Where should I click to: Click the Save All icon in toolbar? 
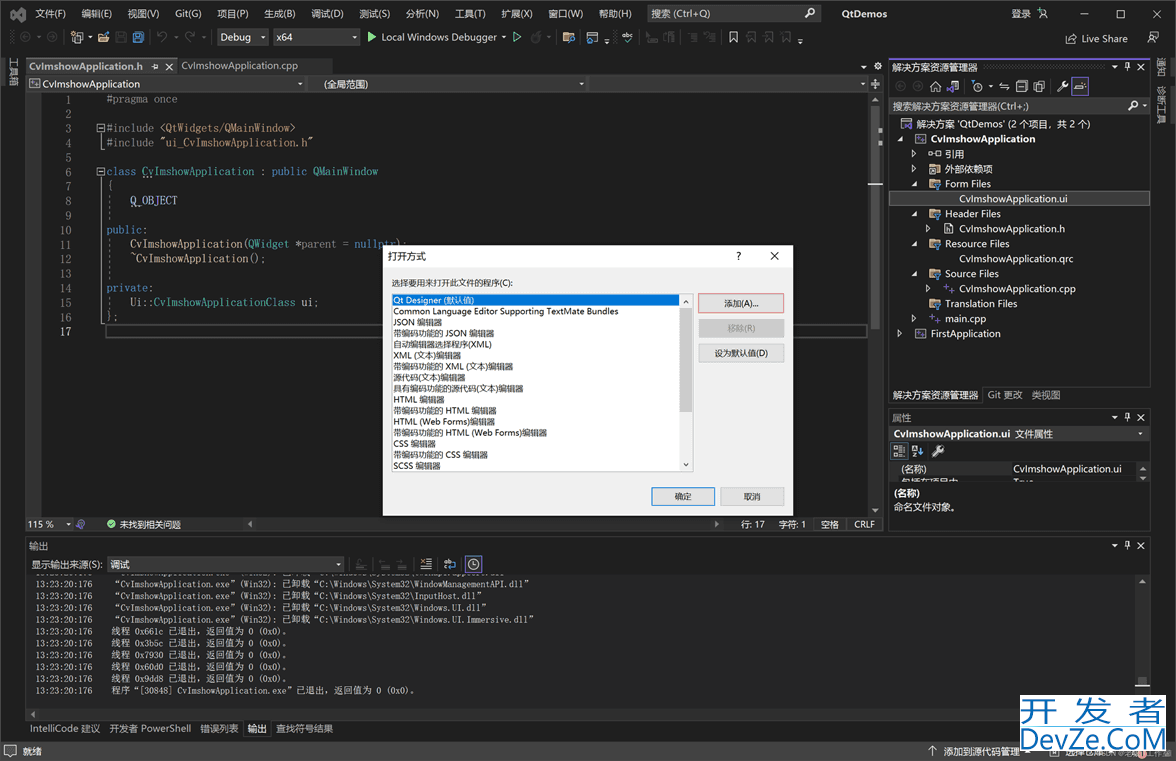138,37
